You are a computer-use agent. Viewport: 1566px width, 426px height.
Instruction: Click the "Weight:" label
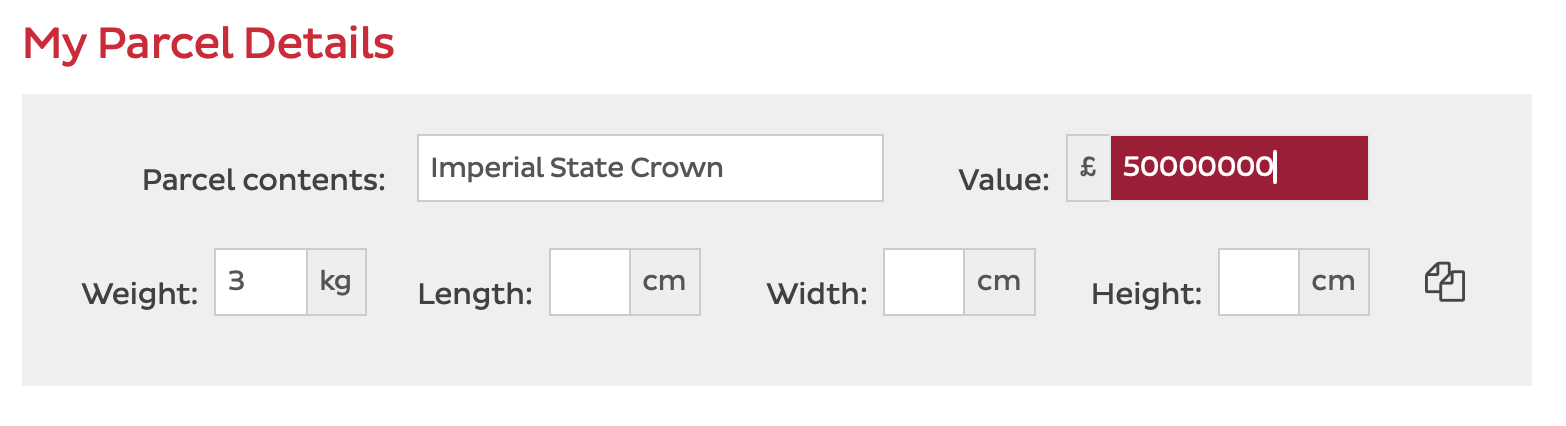click(x=140, y=294)
